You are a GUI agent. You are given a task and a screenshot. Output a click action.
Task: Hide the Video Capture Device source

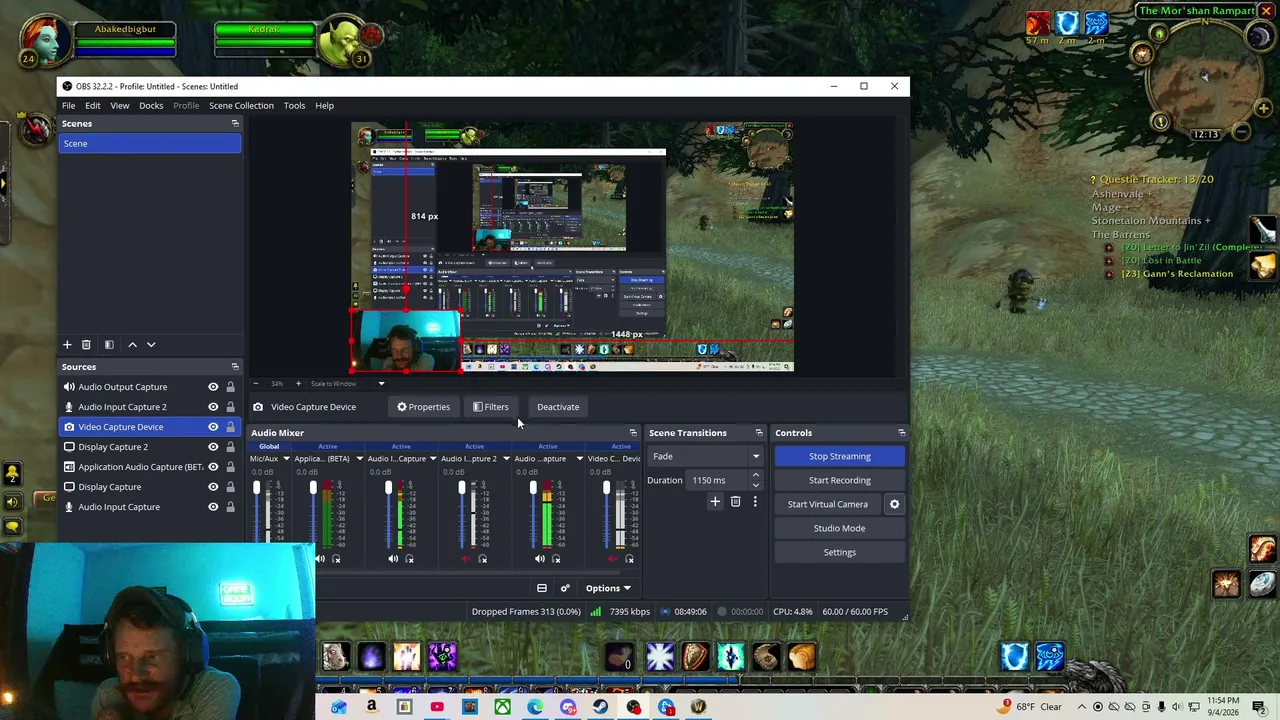pyautogui.click(x=213, y=427)
